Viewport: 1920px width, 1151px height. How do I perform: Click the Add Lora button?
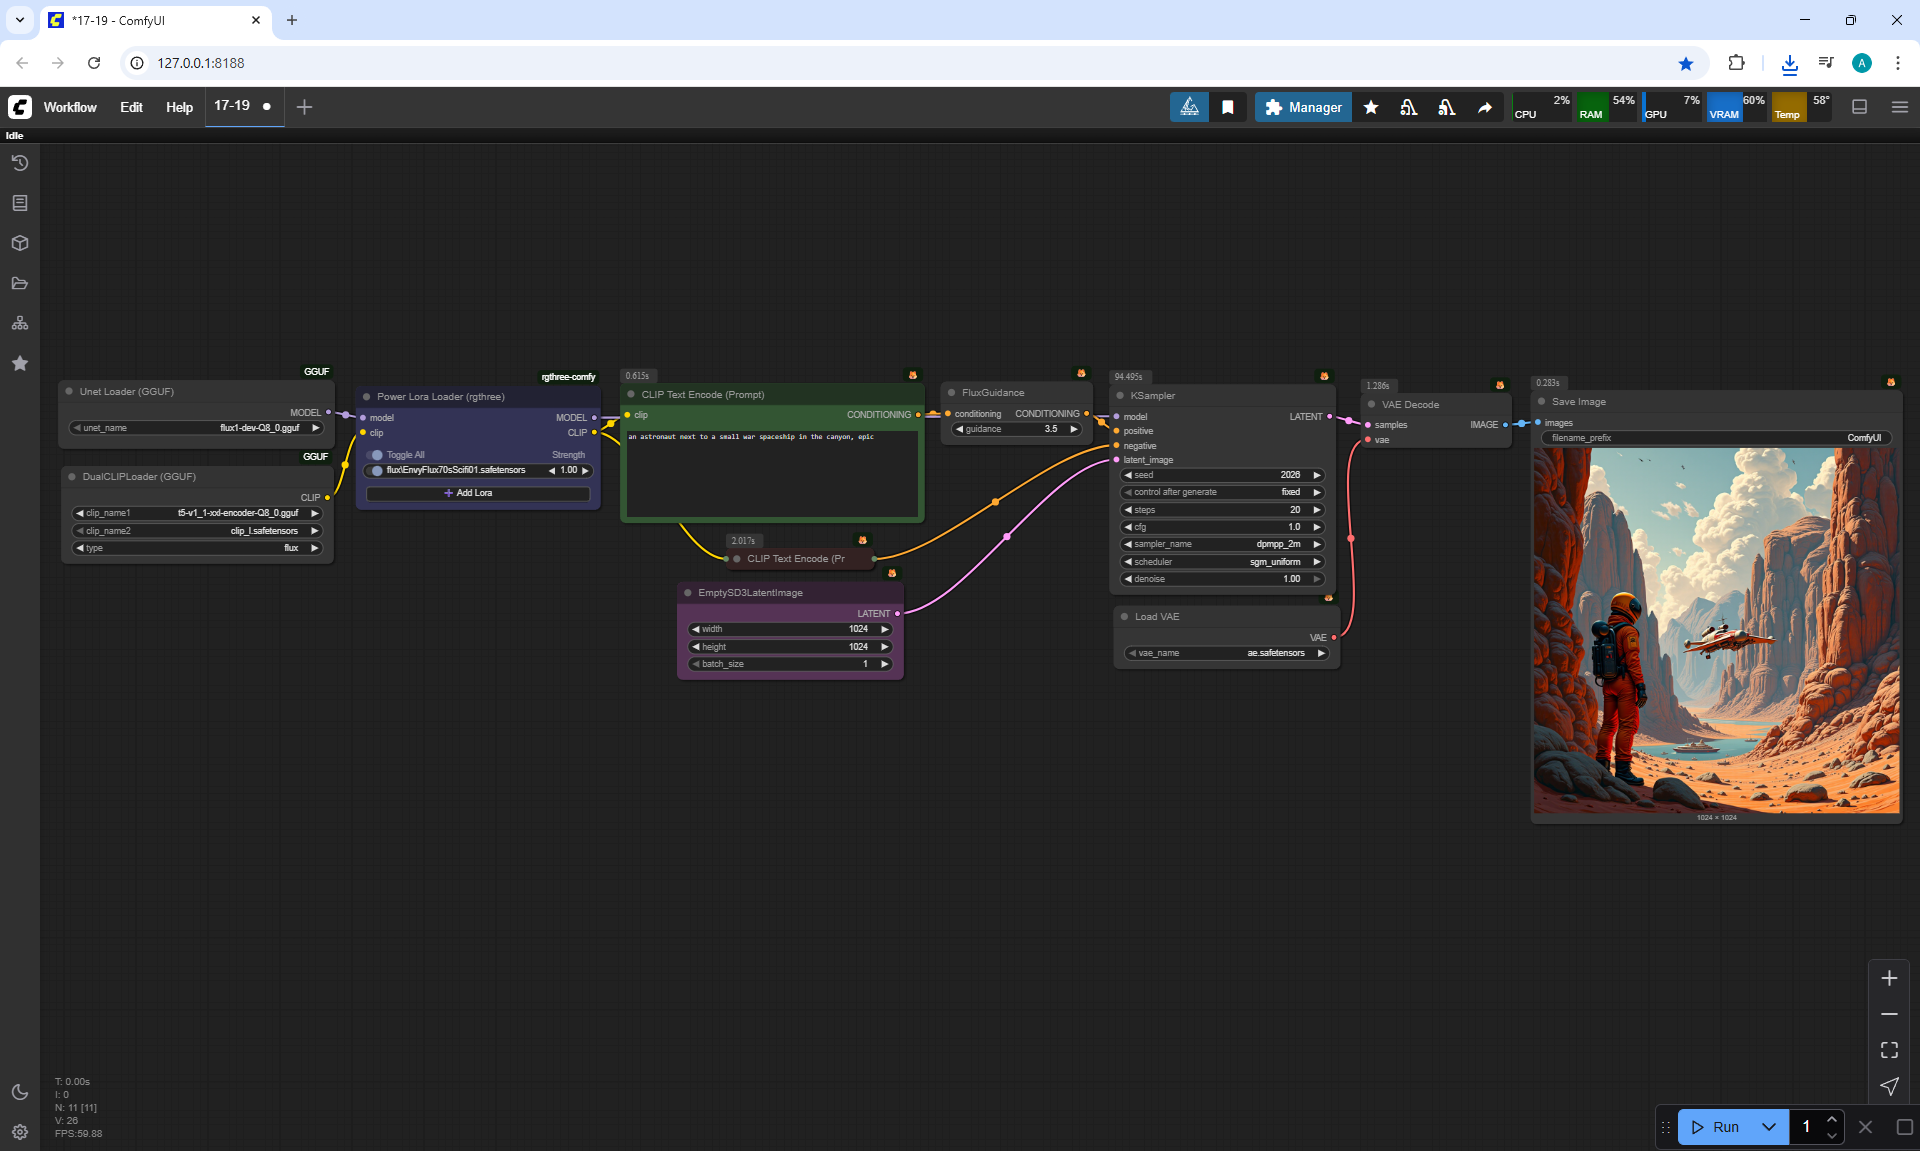tap(477, 493)
